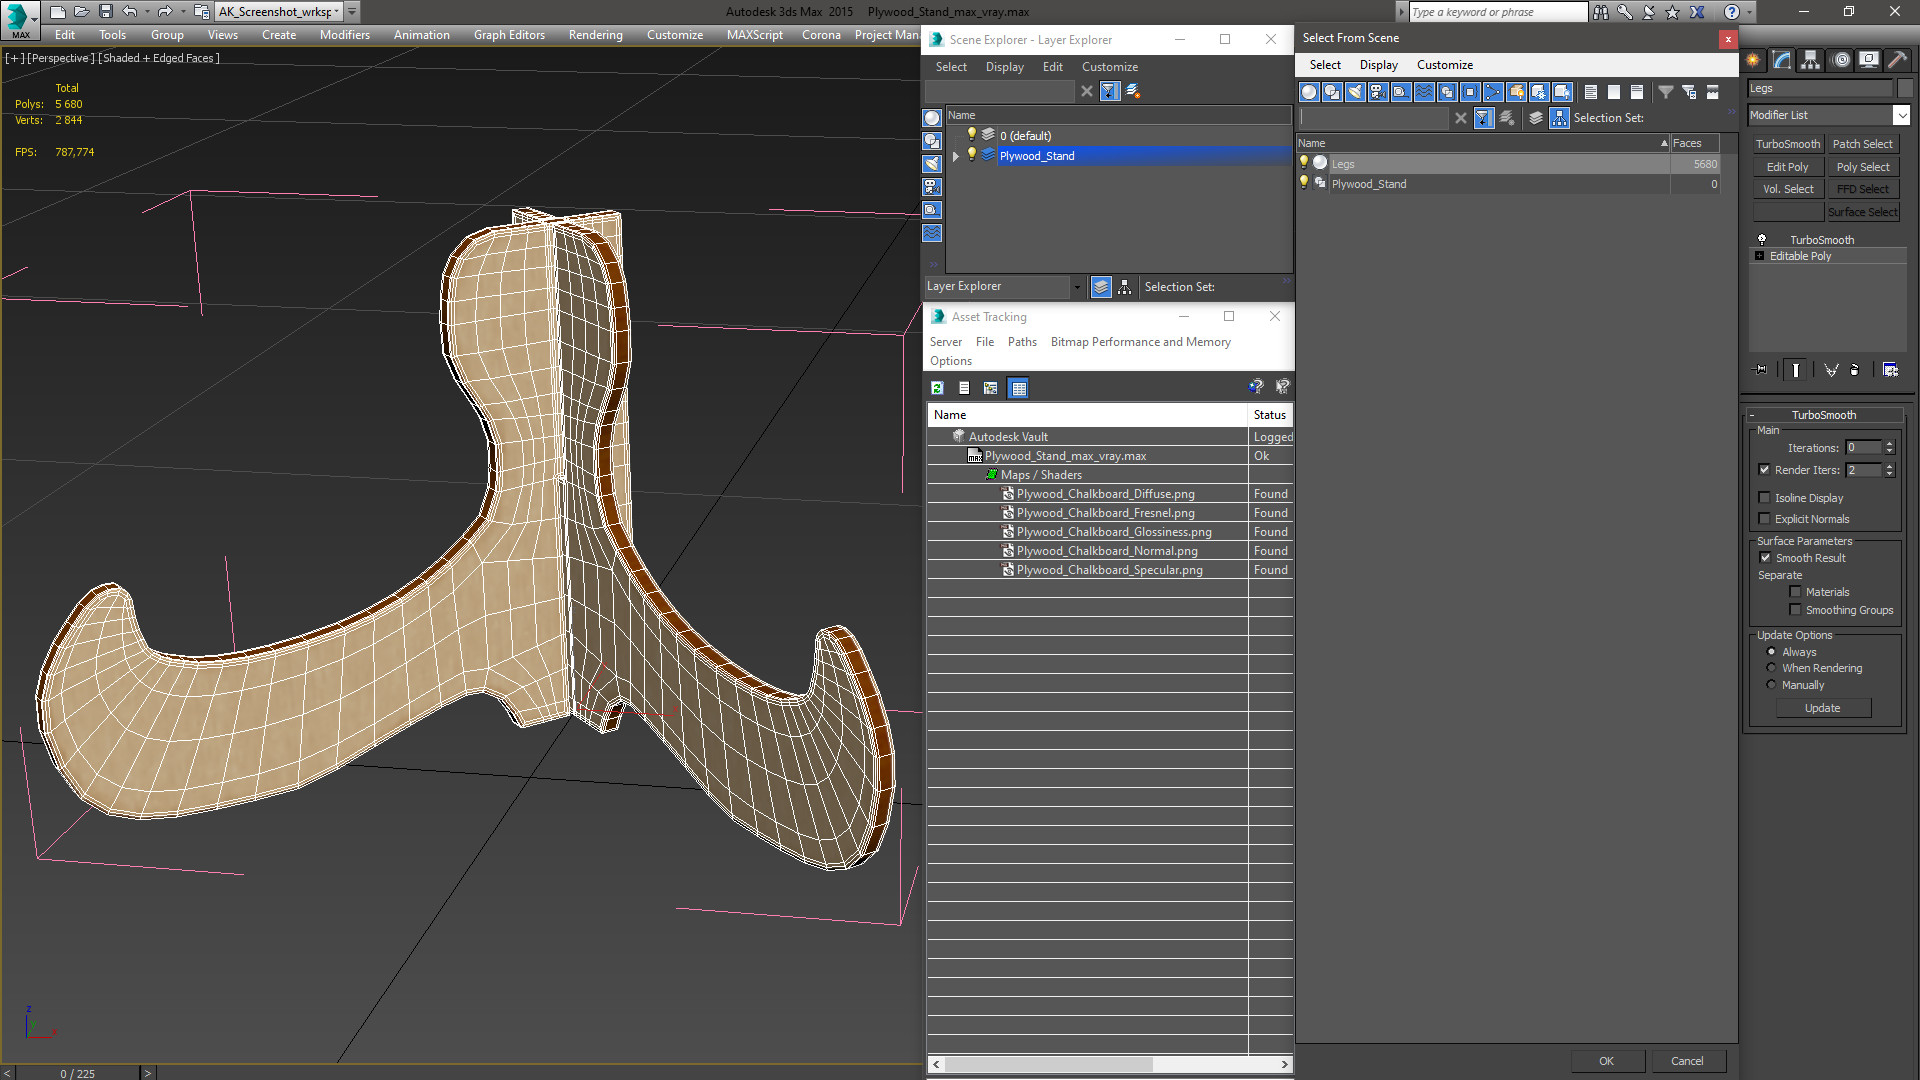Open the Modifier List dropdown

1902,115
